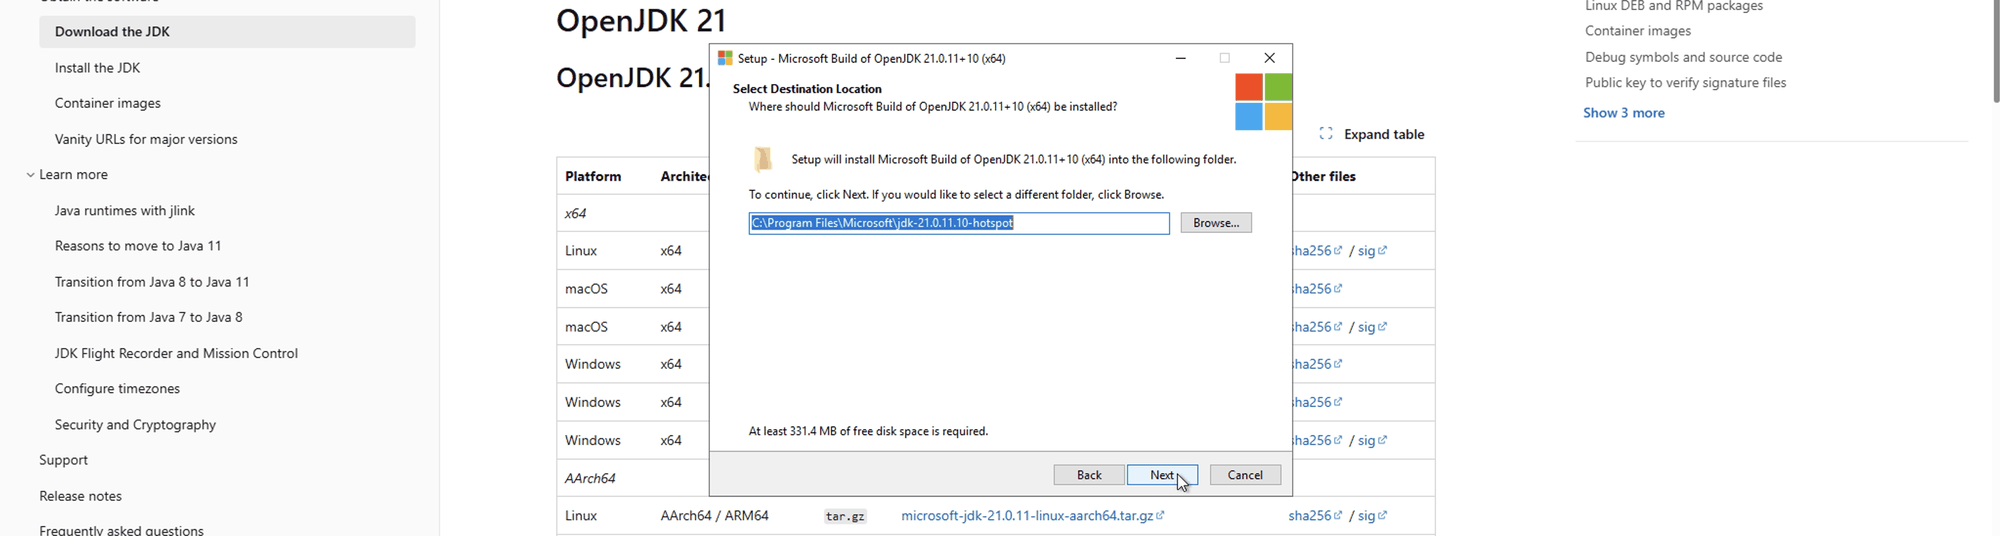Open sig link in third Windows row
This screenshot has width=2000, height=536.
click(x=1372, y=440)
